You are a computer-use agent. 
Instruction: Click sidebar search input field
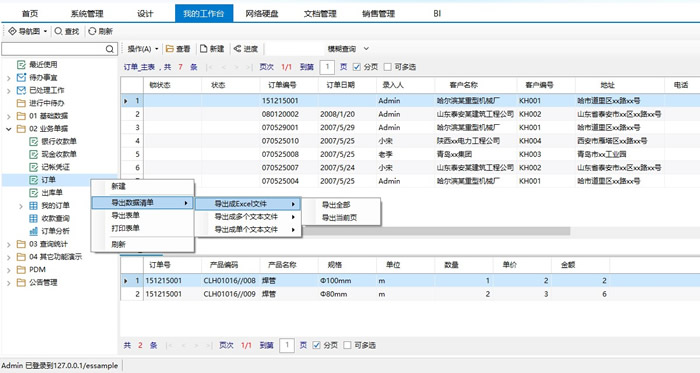54,49
